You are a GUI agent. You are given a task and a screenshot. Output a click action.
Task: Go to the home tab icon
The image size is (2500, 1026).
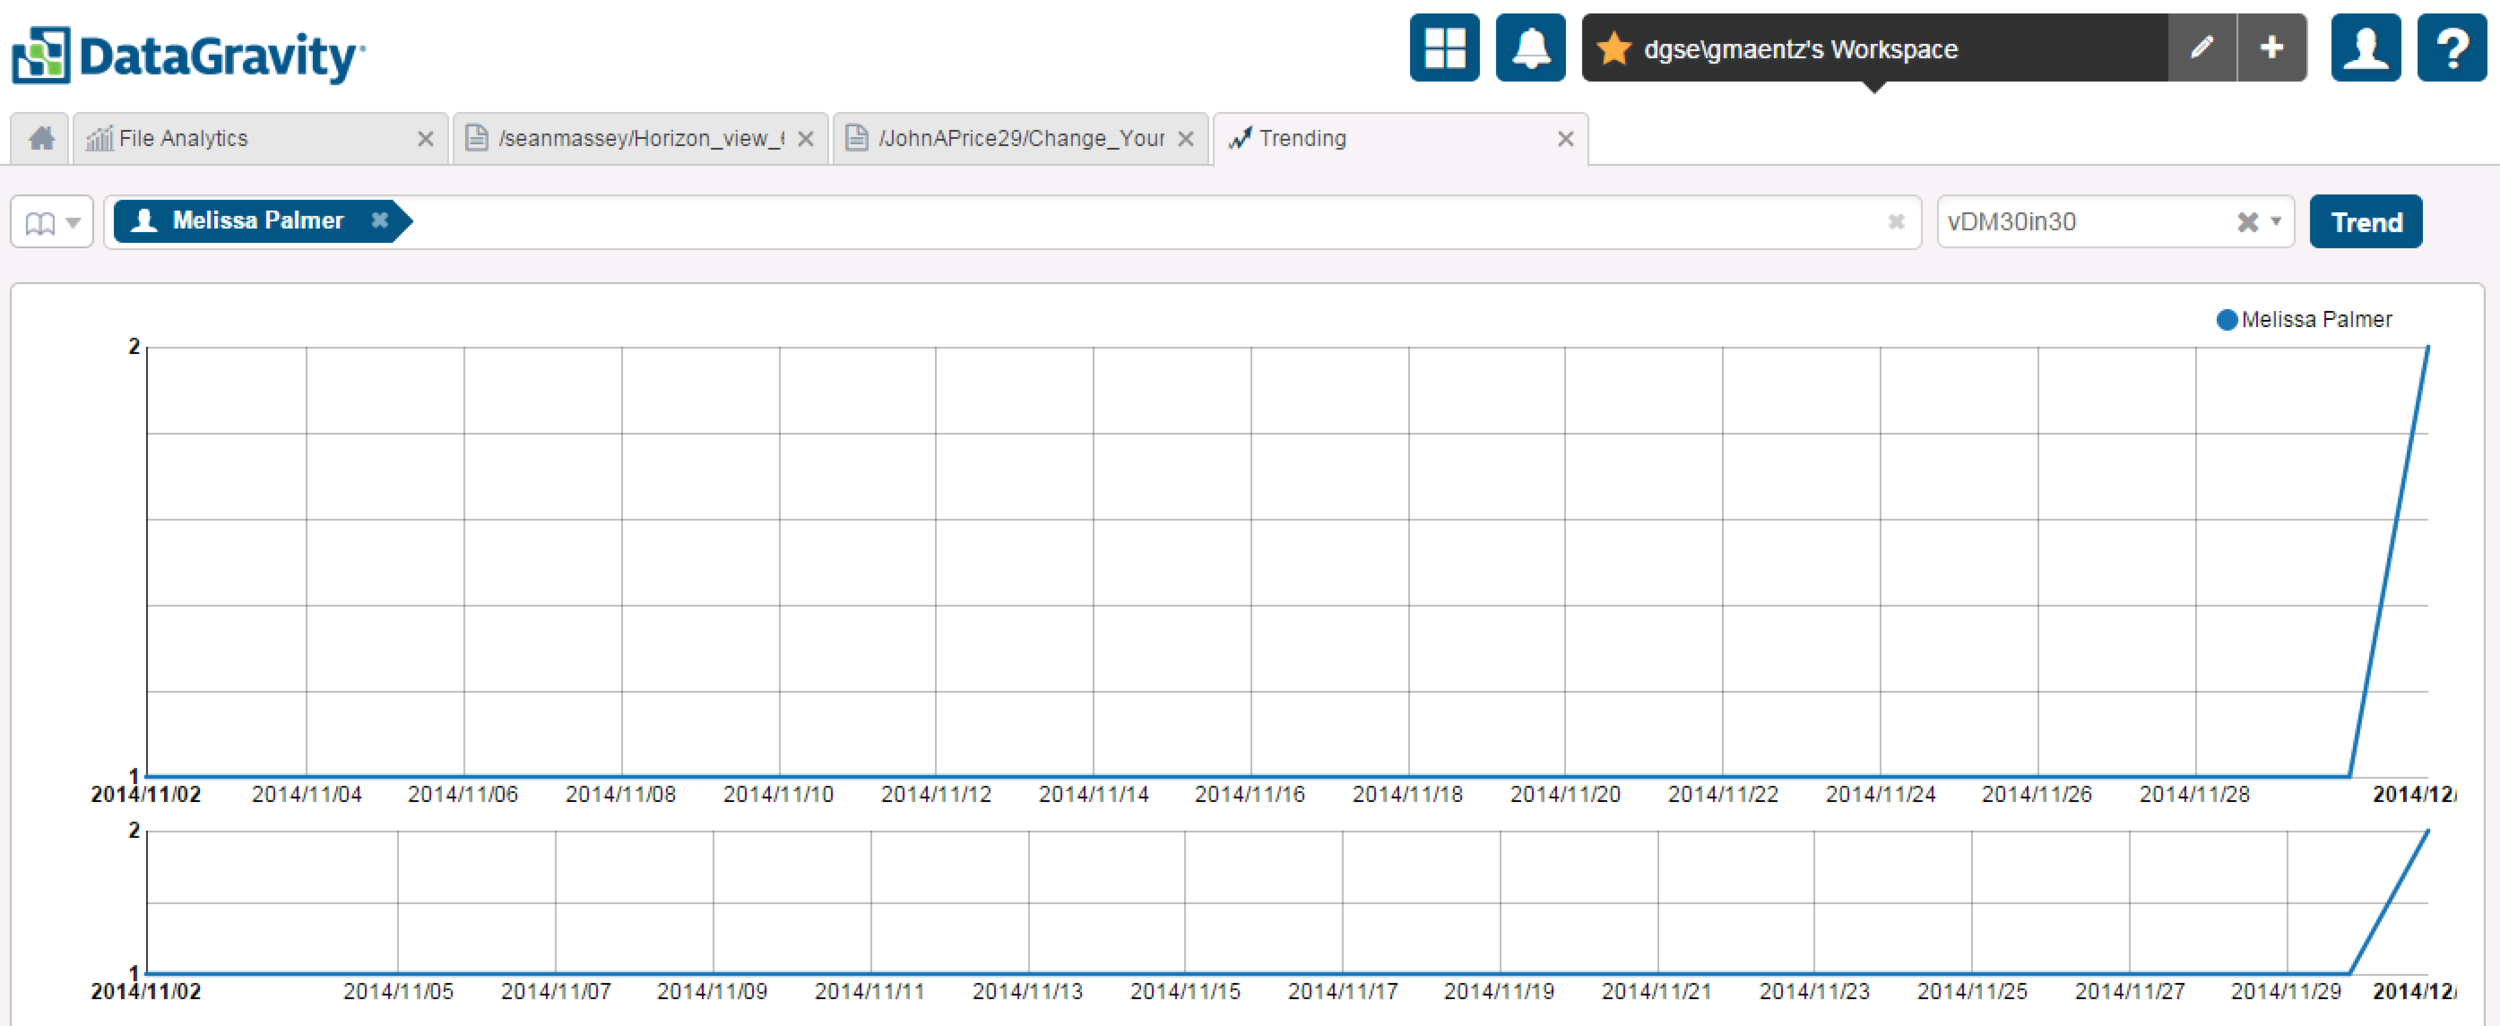(x=41, y=138)
